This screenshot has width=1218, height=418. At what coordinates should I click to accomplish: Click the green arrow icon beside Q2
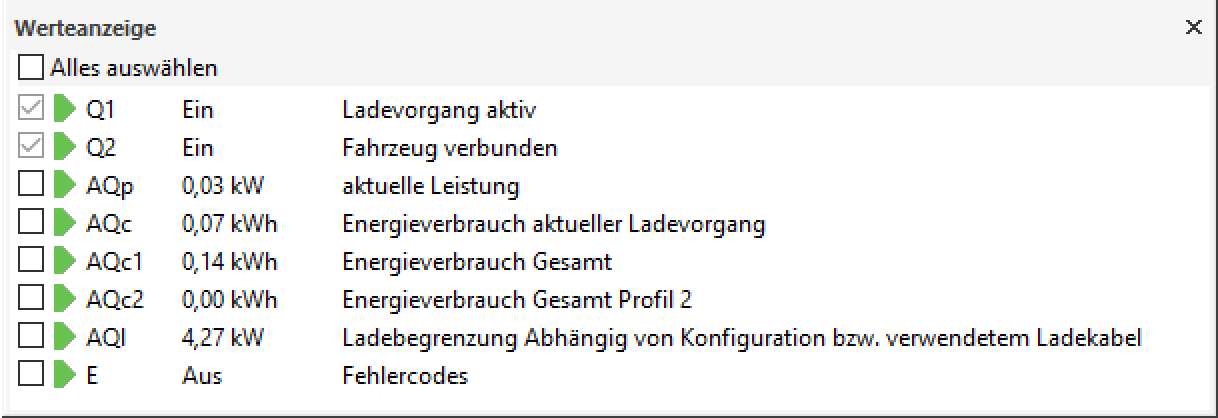tap(64, 148)
